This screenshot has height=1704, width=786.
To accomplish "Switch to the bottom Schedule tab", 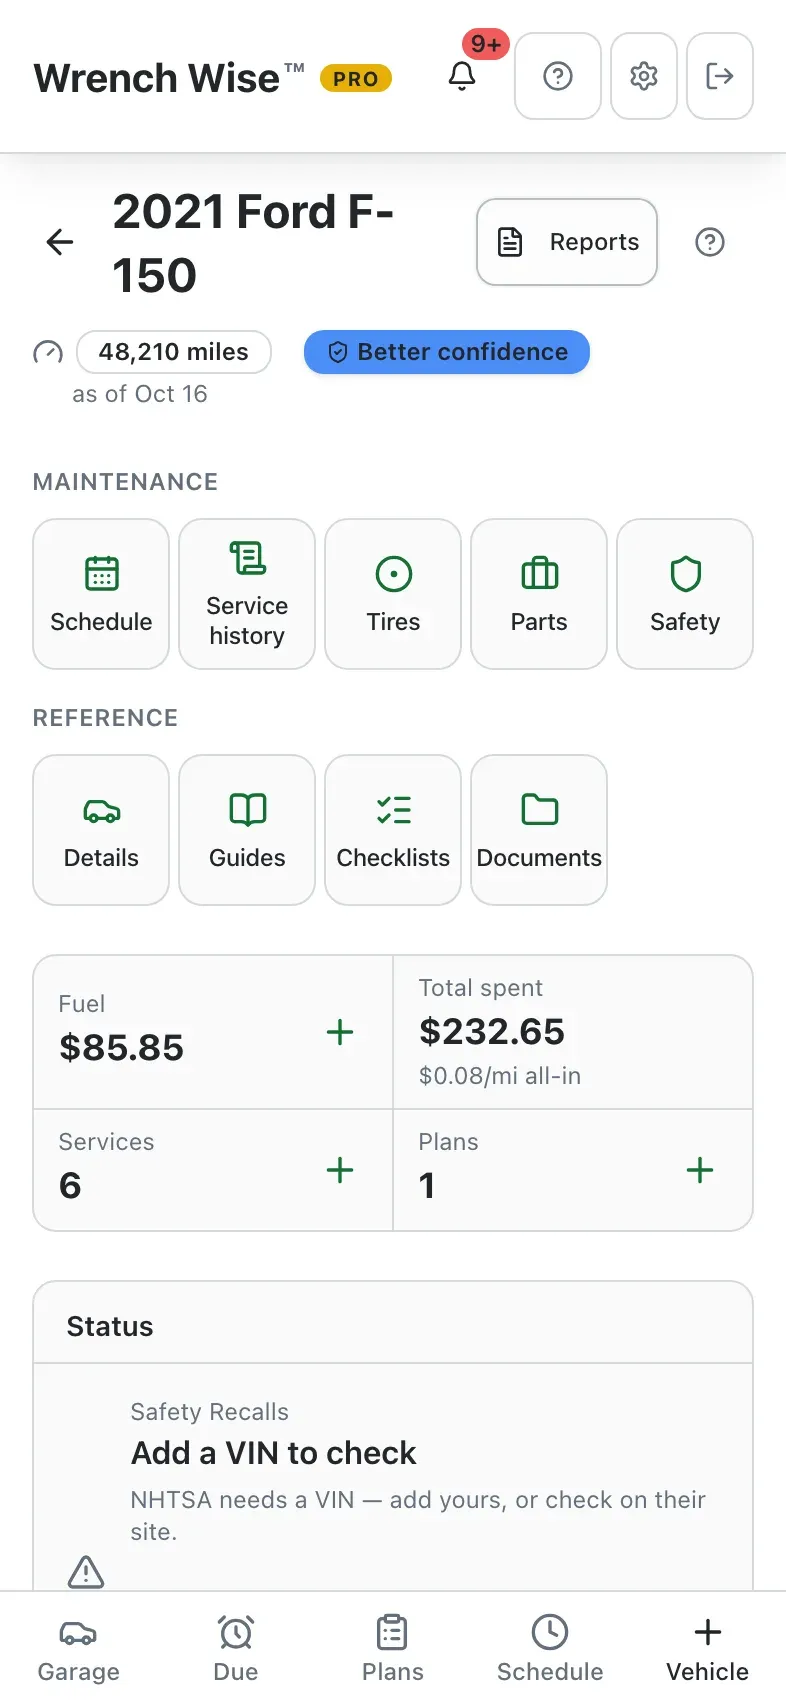I will click(x=550, y=1649).
